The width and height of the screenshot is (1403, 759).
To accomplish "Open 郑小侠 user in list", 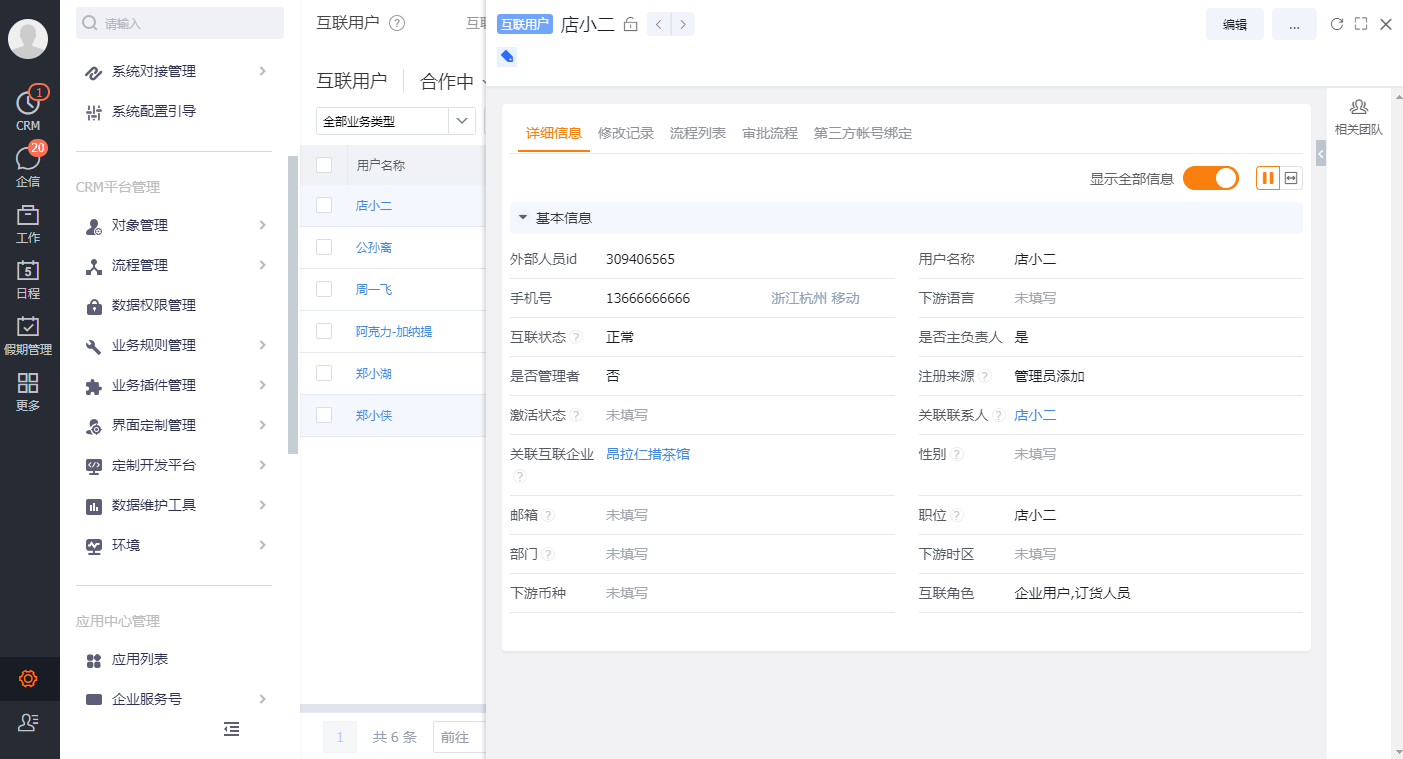I will (374, 415).
